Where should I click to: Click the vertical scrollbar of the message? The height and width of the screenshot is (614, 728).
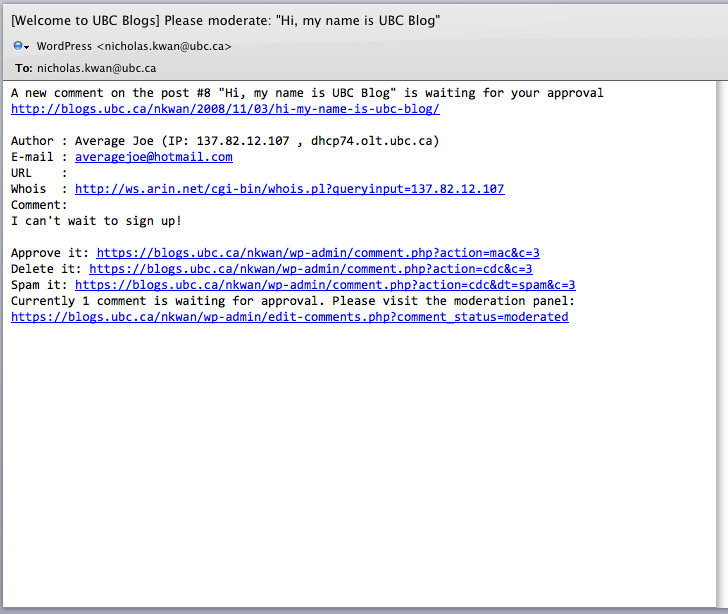click(722, 344)
